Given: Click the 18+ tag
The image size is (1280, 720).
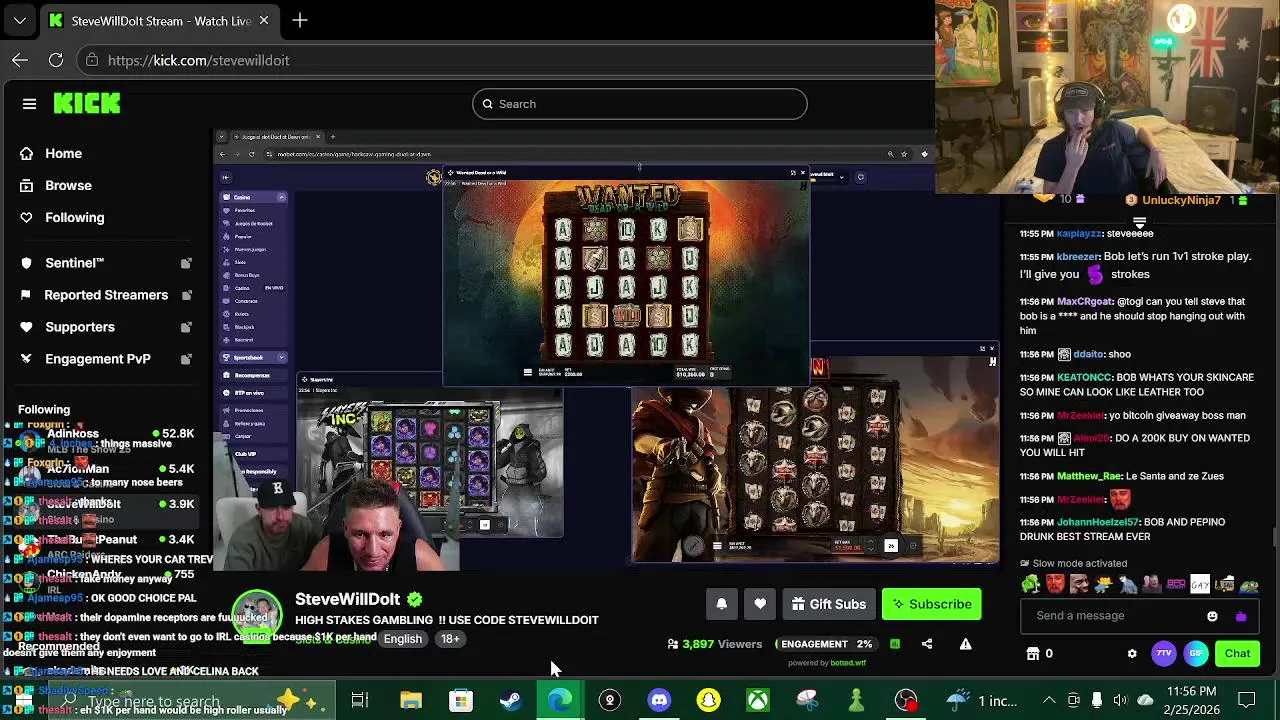Looking at the screenshot, I should point(451,639).
